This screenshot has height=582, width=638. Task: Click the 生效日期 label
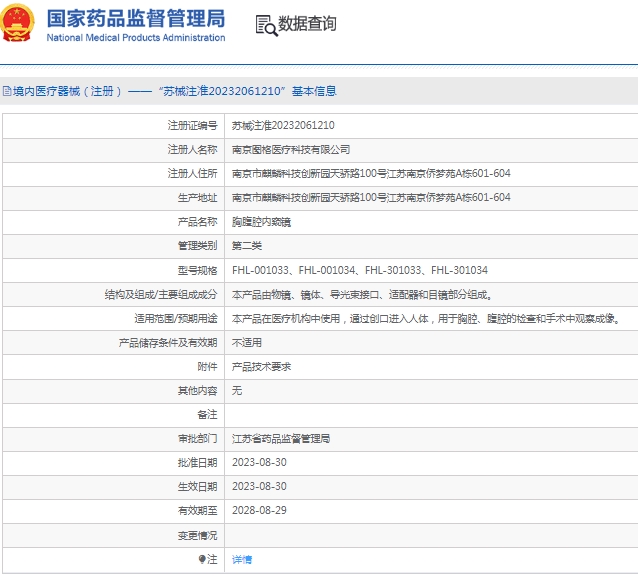pos(197,487)
